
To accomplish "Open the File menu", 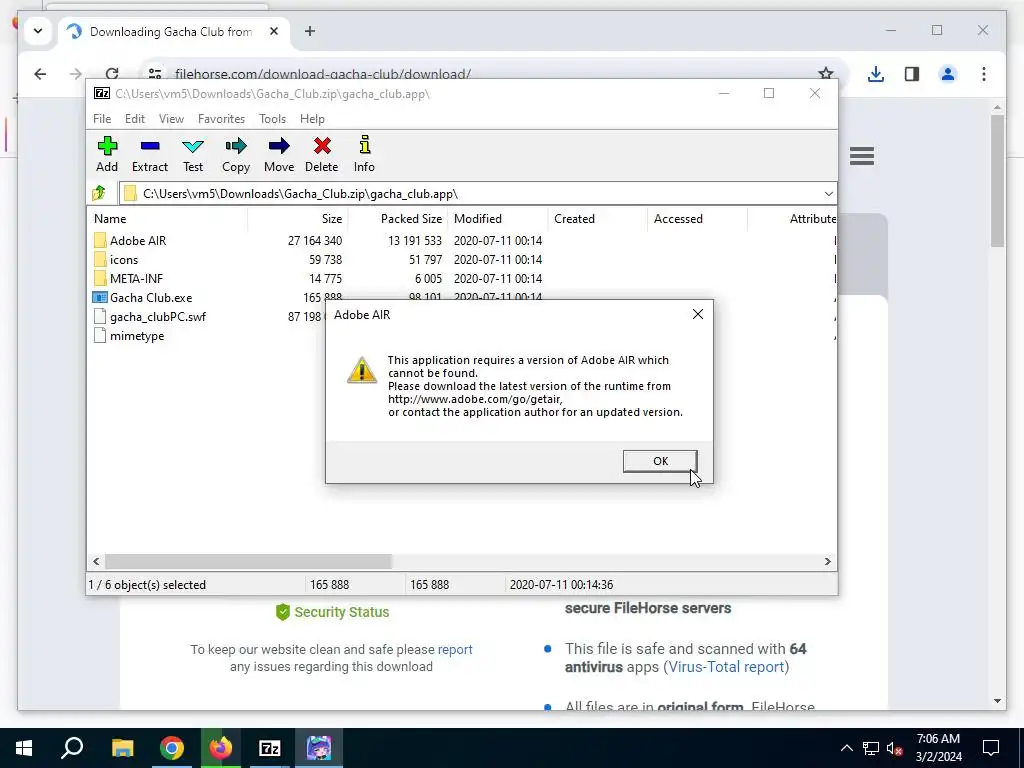I will coord(102,119).
